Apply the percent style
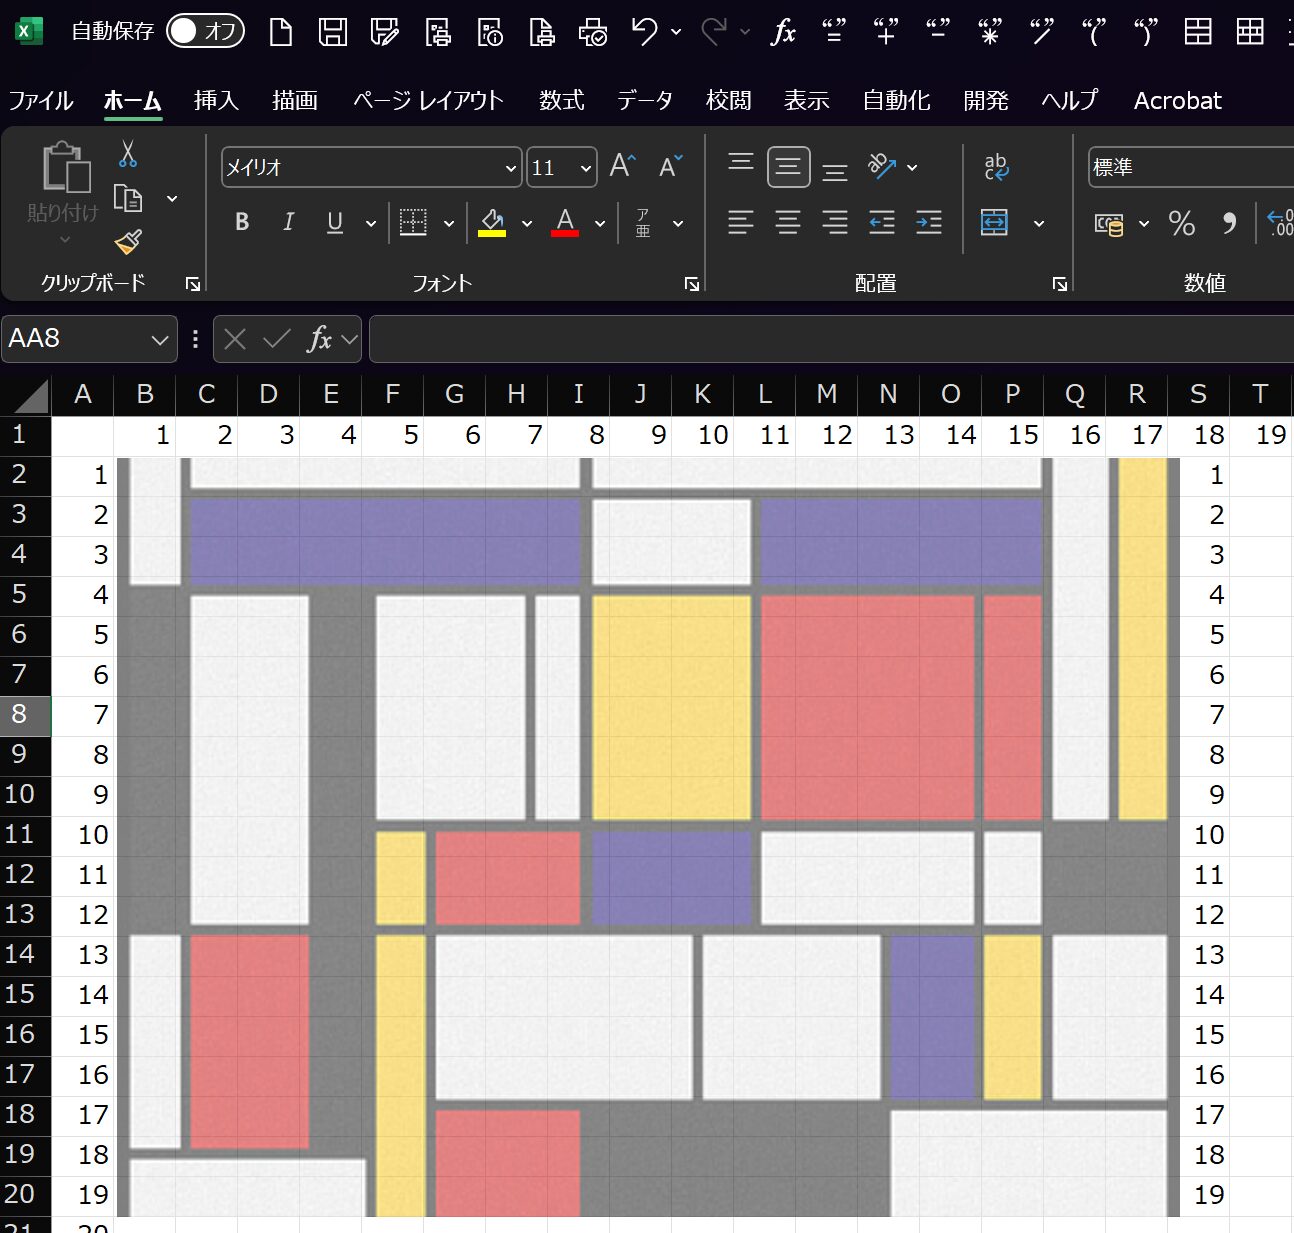 pyautogui.click(x=1182, y=223)
